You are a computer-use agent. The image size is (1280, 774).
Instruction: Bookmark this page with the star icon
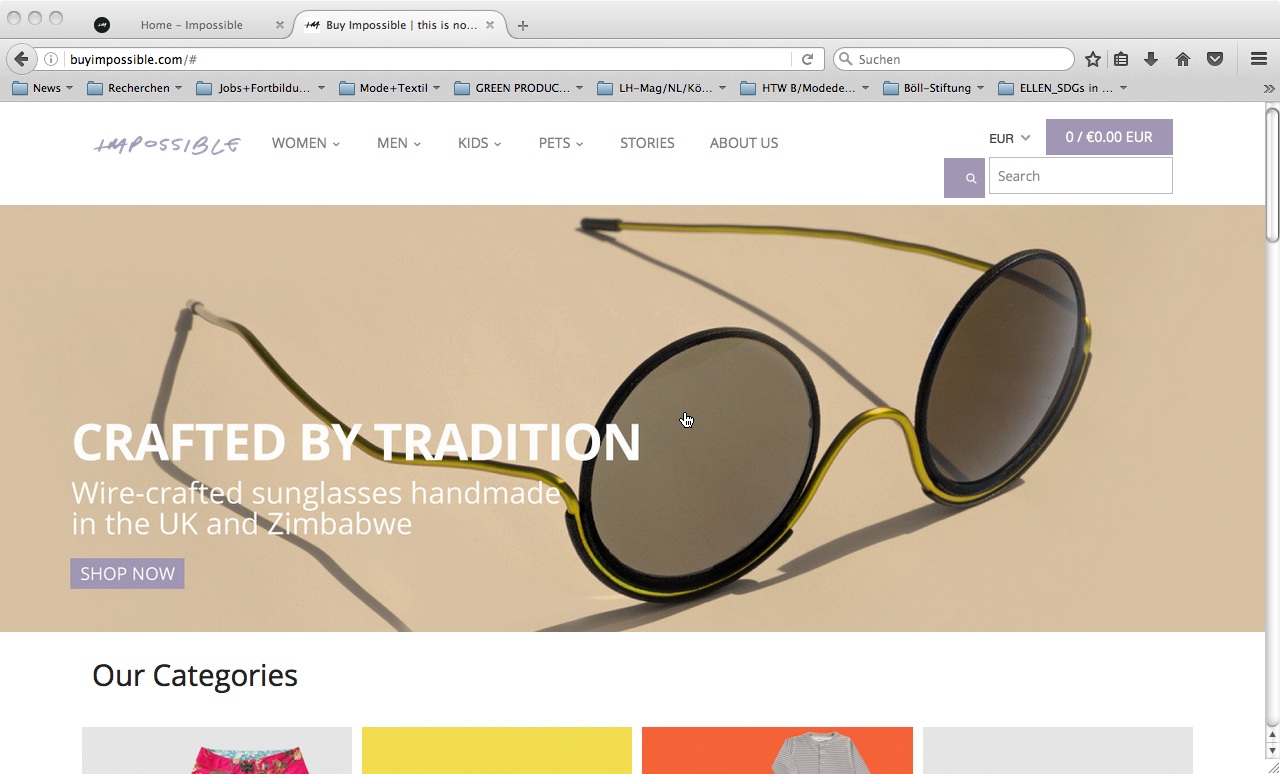(x=1093, y=59)
